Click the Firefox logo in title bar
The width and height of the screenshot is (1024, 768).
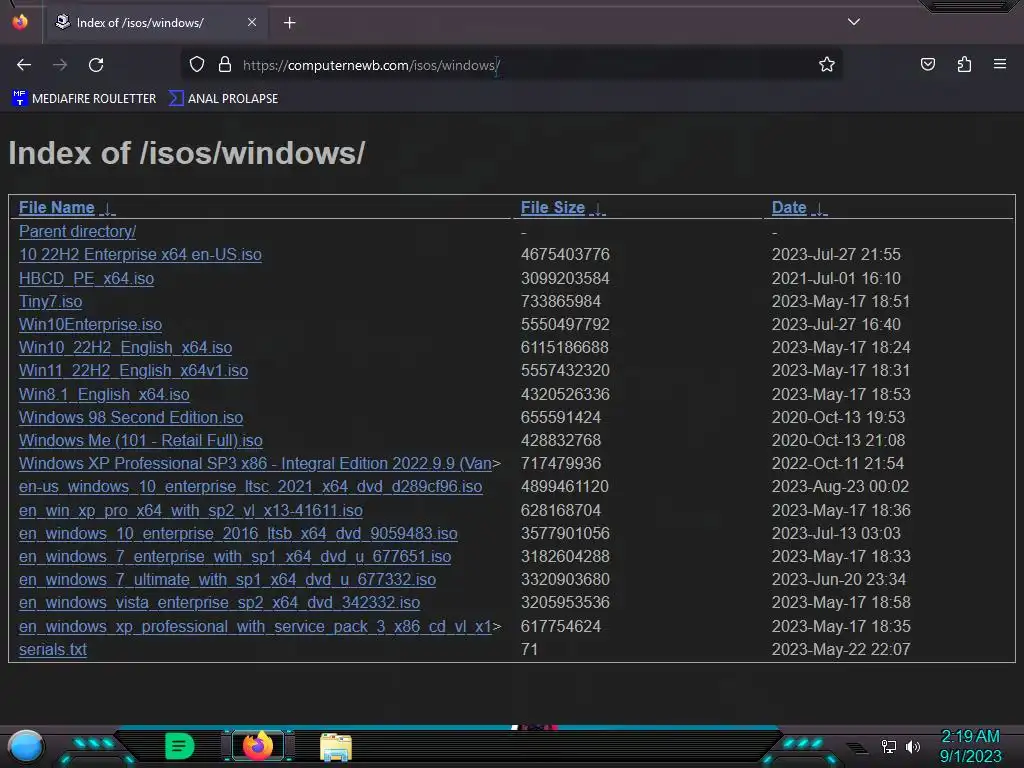[x=20, y=22]
